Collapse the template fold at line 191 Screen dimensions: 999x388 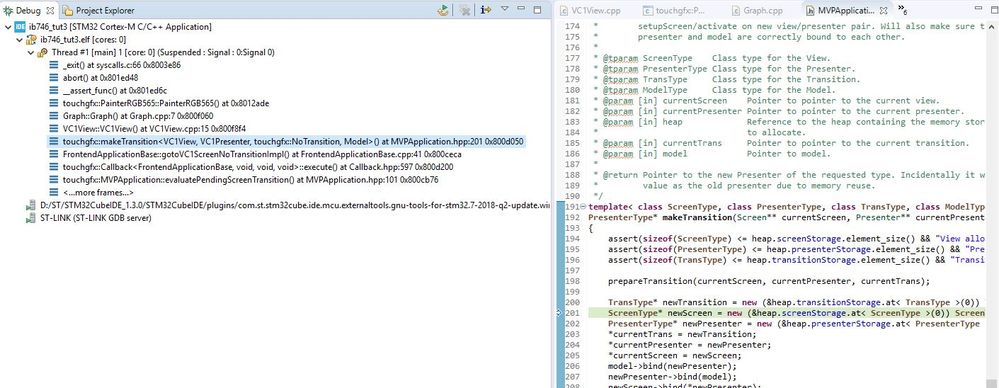(x=584, y=206)
